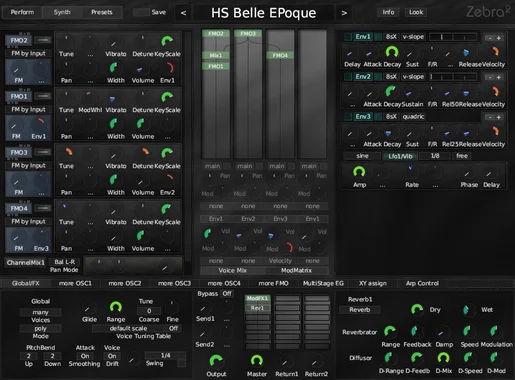Toggle the FMO2 enable switch
This screenshot has height=380, width=515.
(43, 40)
